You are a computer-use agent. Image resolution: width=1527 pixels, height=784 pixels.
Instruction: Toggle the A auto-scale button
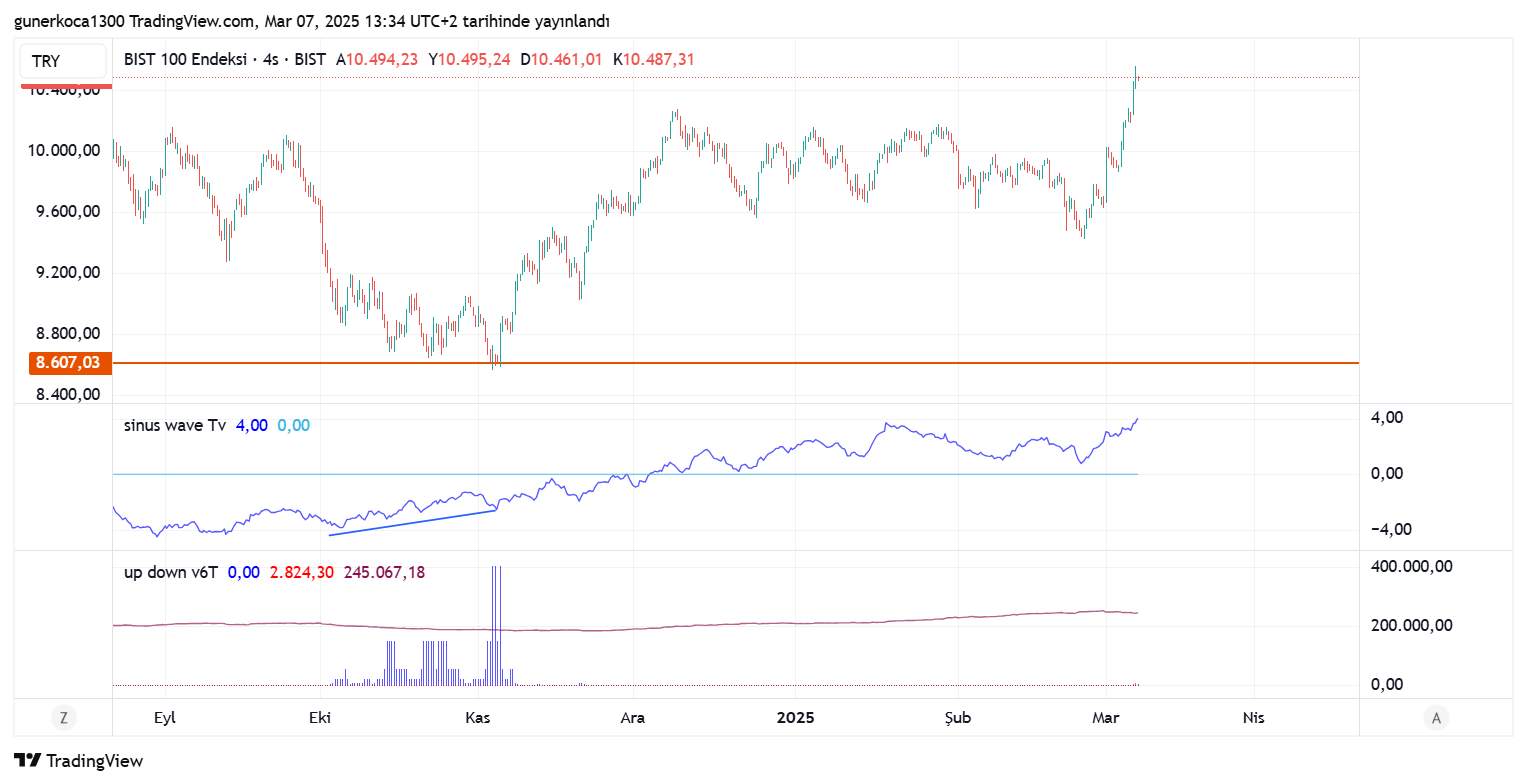pos(1436,717)
